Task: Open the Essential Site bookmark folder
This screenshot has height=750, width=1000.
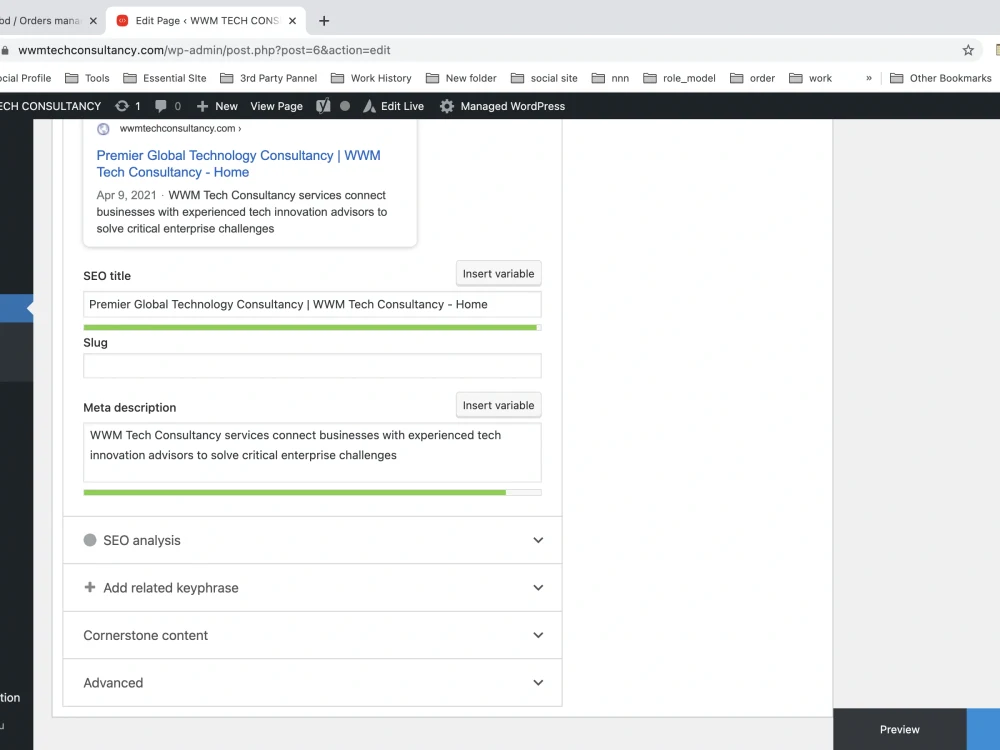Action: 165,78
